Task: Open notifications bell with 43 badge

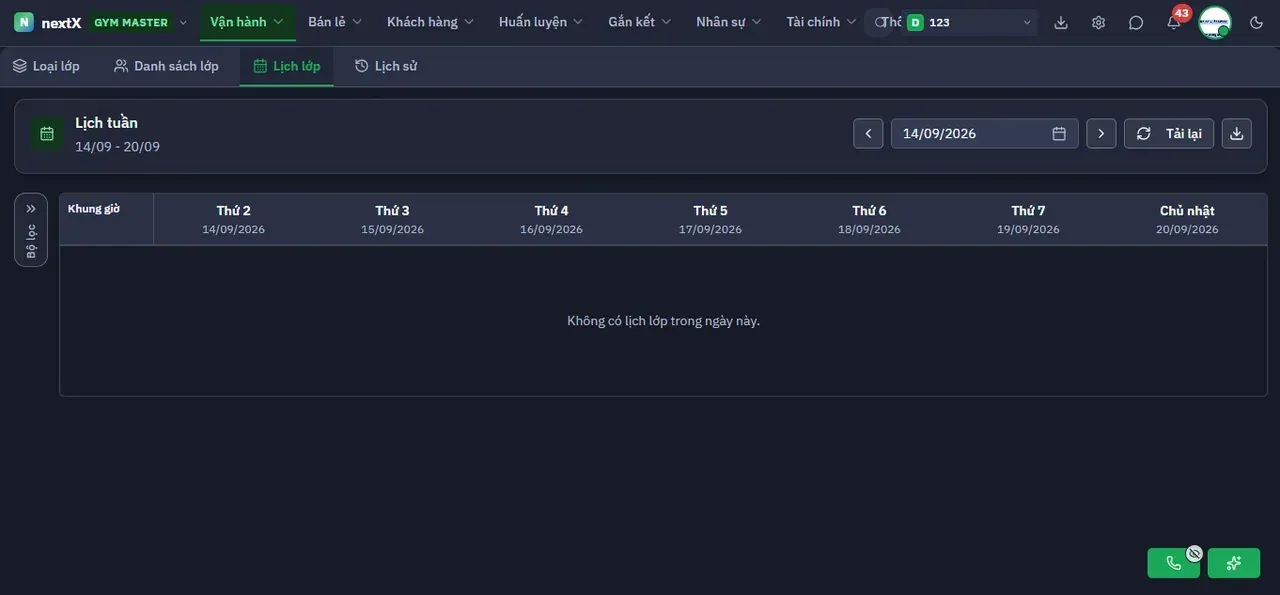Action: tap(1174, 22)
